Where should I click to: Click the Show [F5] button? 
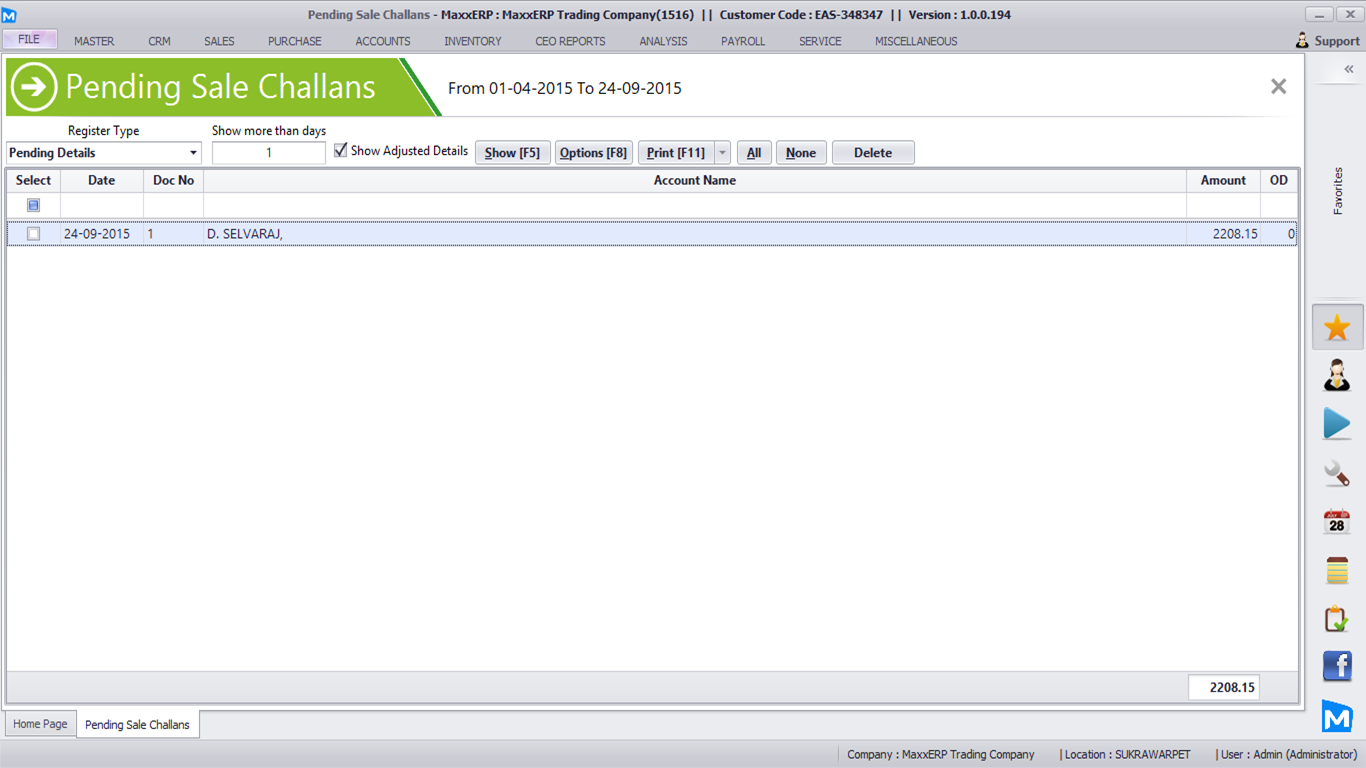point(512,153)
